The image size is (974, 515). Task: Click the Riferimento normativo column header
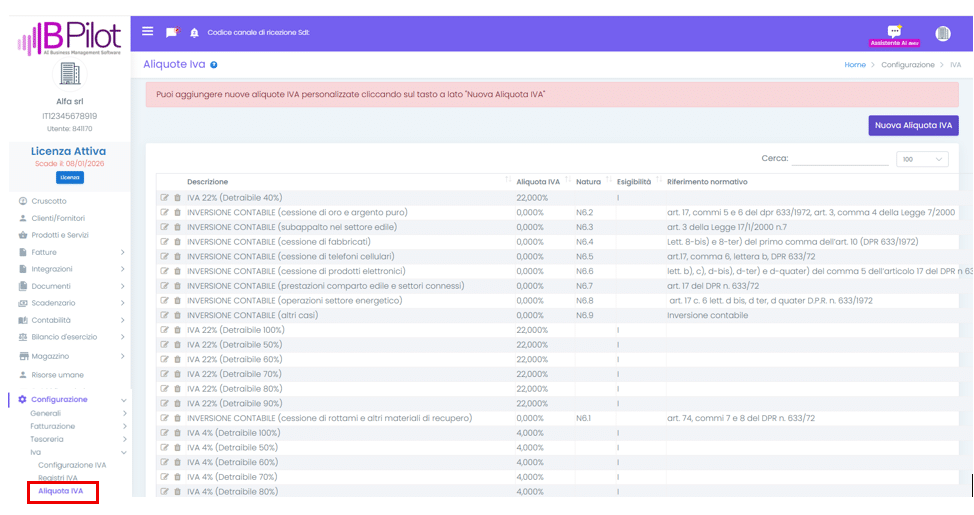click(707, 182)
